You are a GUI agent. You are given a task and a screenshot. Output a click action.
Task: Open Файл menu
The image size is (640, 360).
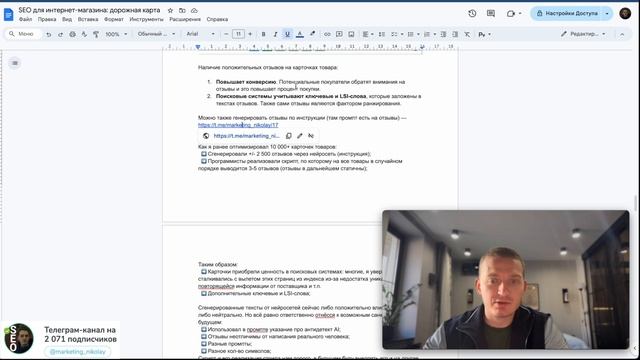click(25, 19)
